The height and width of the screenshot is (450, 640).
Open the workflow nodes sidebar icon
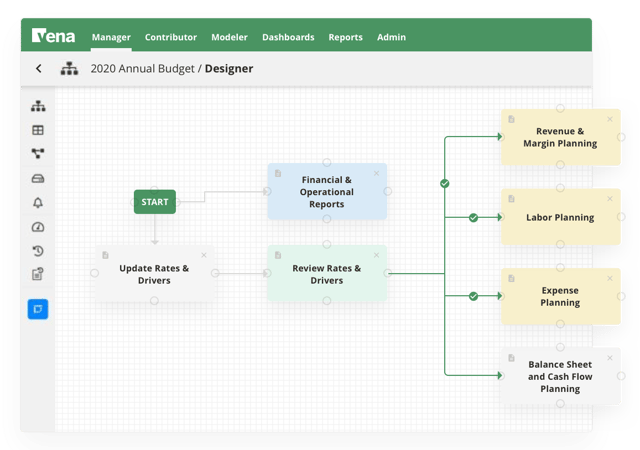point(38,154)
